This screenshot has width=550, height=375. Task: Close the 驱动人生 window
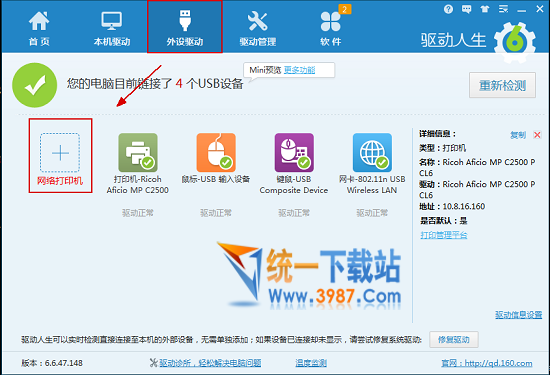[x=540, y=9]
